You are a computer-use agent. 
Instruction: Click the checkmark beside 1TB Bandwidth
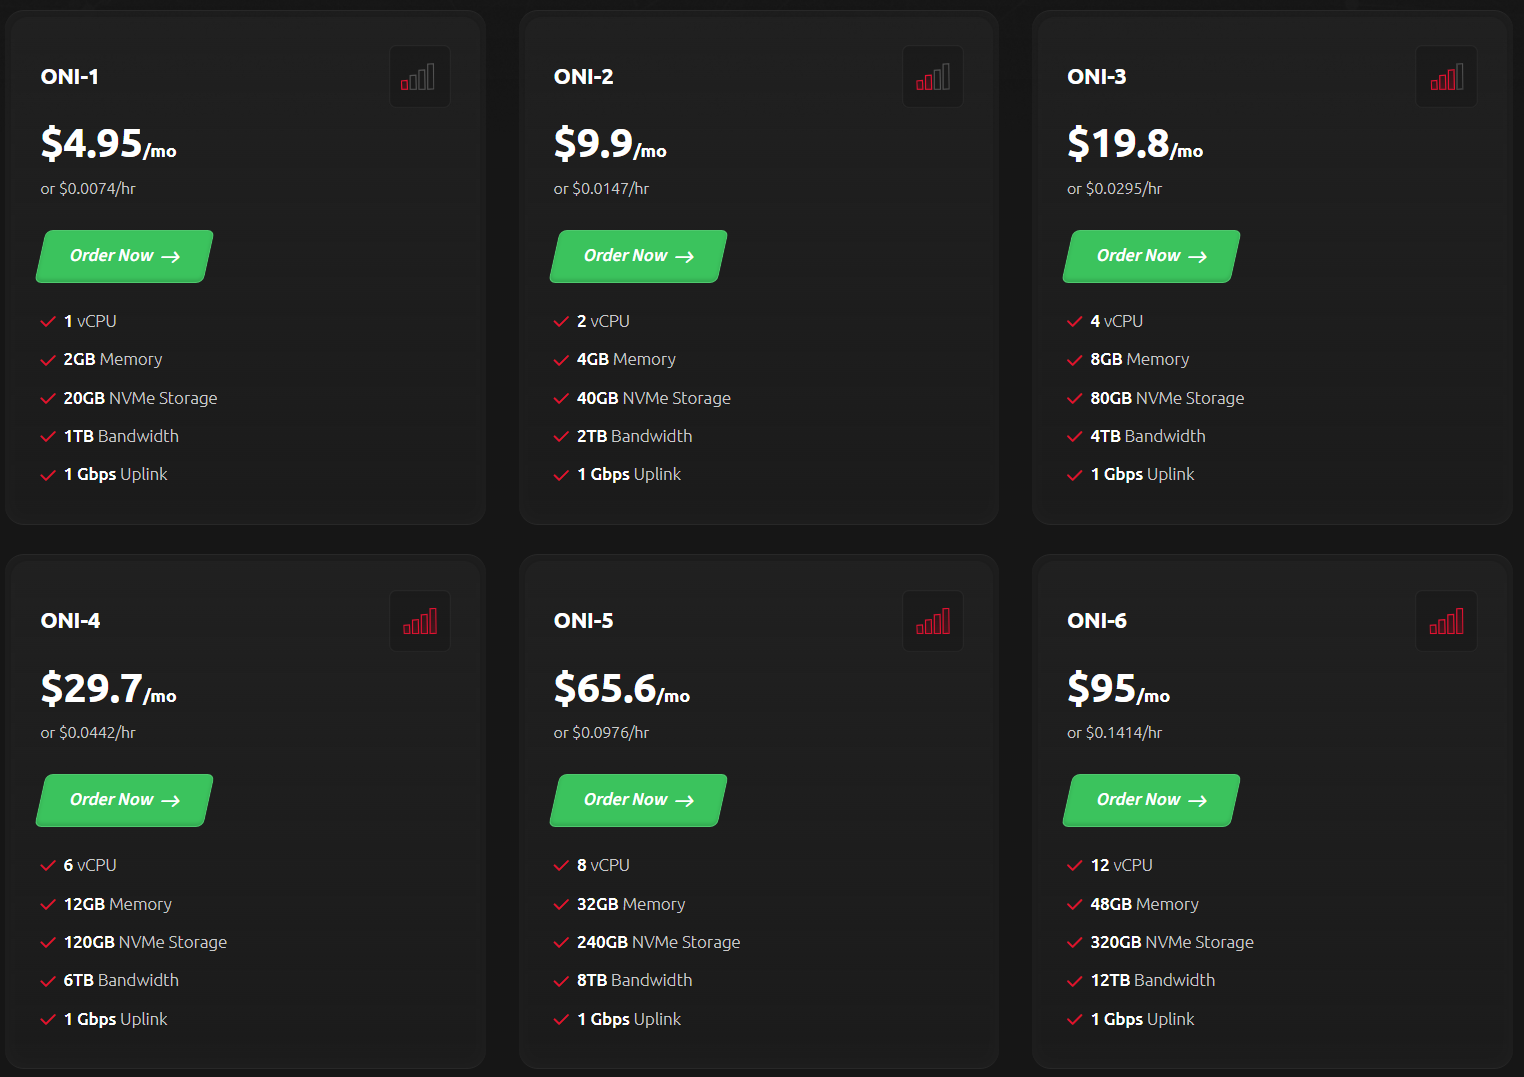(47, 437)
